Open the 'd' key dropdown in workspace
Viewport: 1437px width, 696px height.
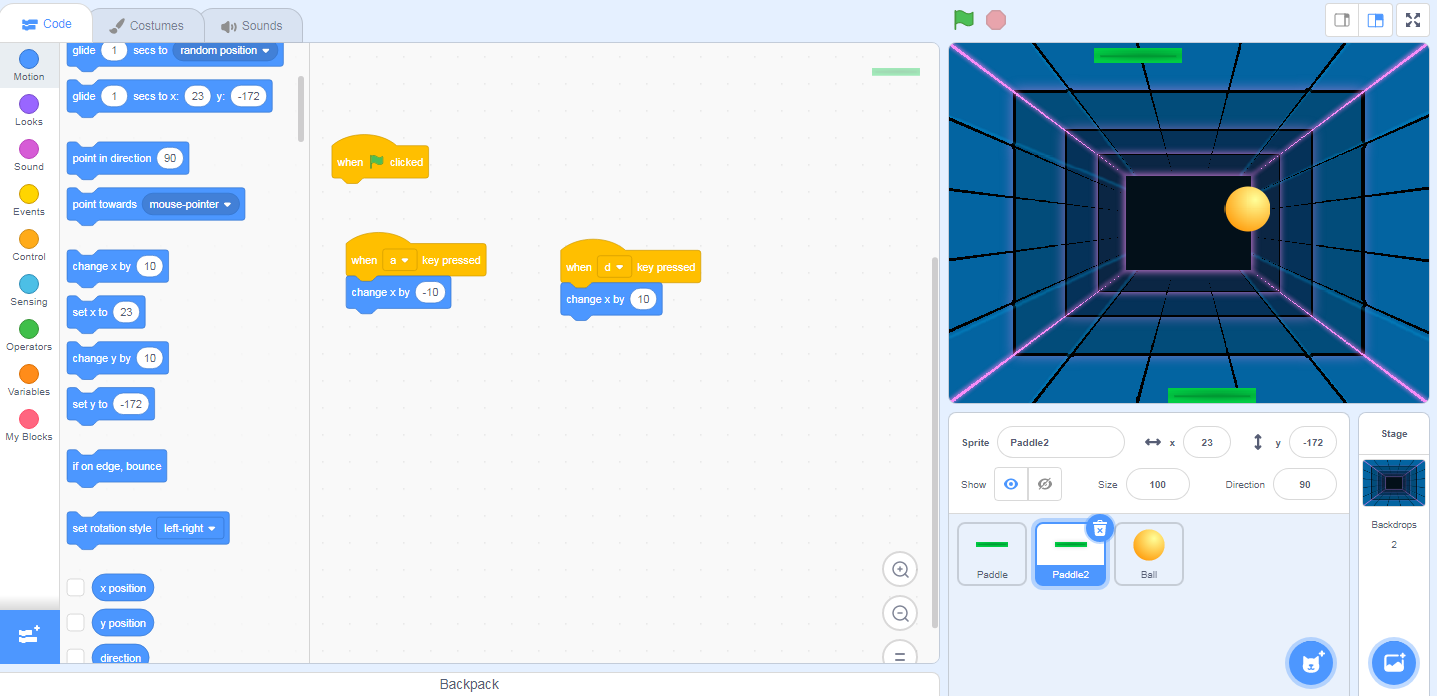614,267
